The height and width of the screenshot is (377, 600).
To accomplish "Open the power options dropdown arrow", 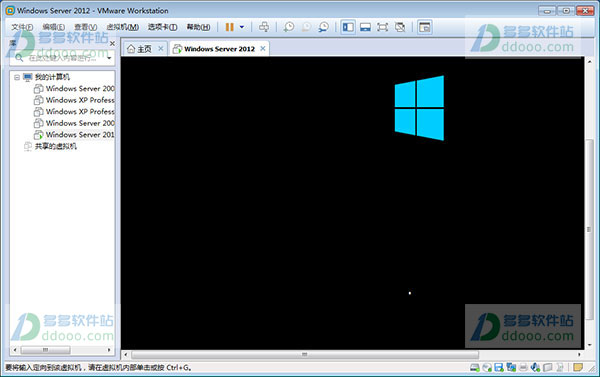I will pyautogui.click(x=242, y=27).
